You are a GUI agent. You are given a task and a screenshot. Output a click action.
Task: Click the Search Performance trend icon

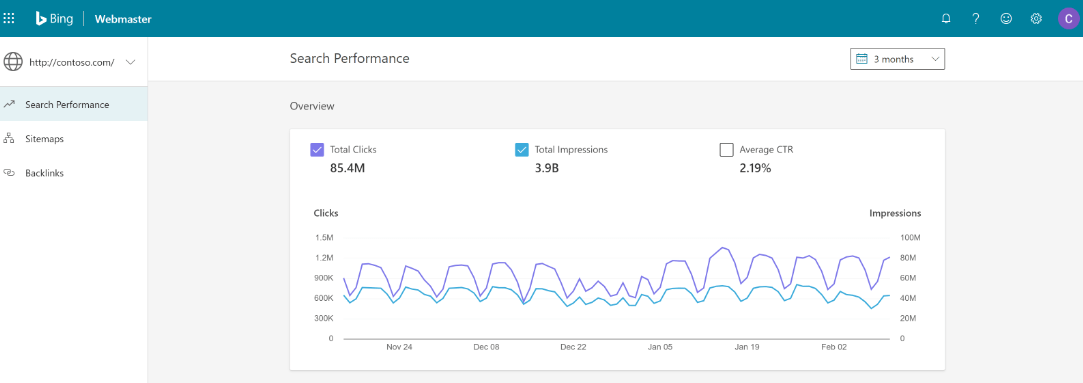click(x=9, y=104)
